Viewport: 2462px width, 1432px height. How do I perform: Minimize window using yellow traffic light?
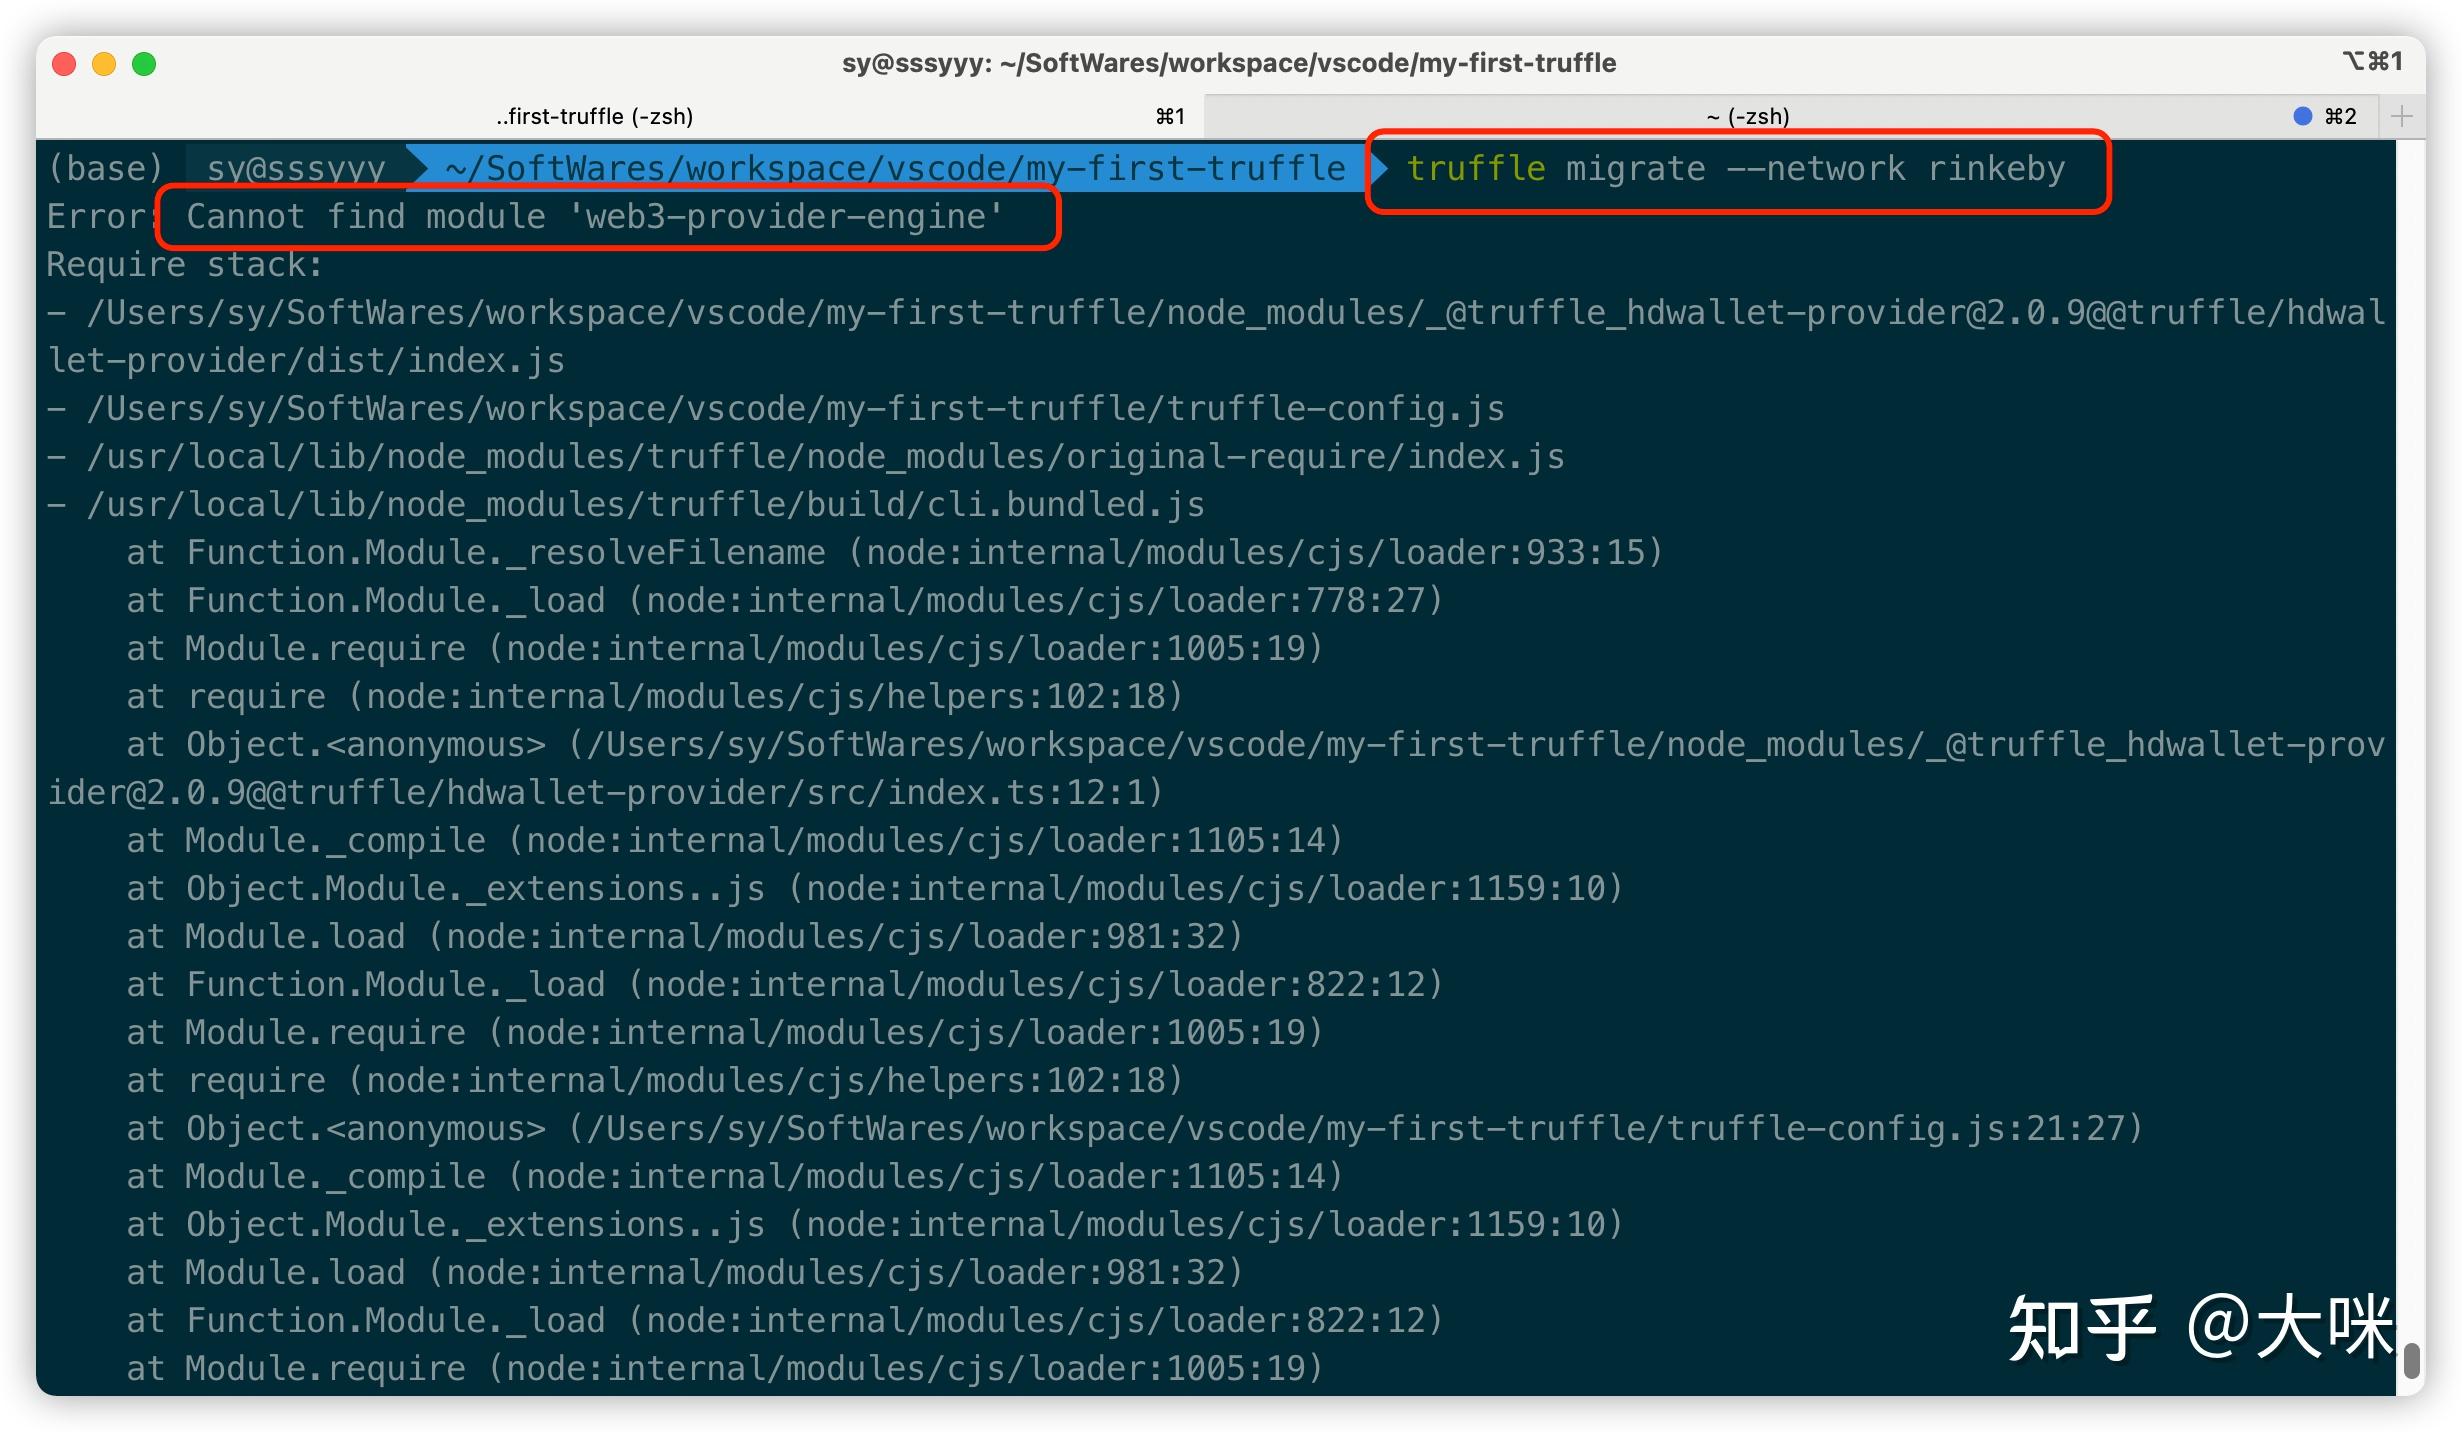pos(104,64)
